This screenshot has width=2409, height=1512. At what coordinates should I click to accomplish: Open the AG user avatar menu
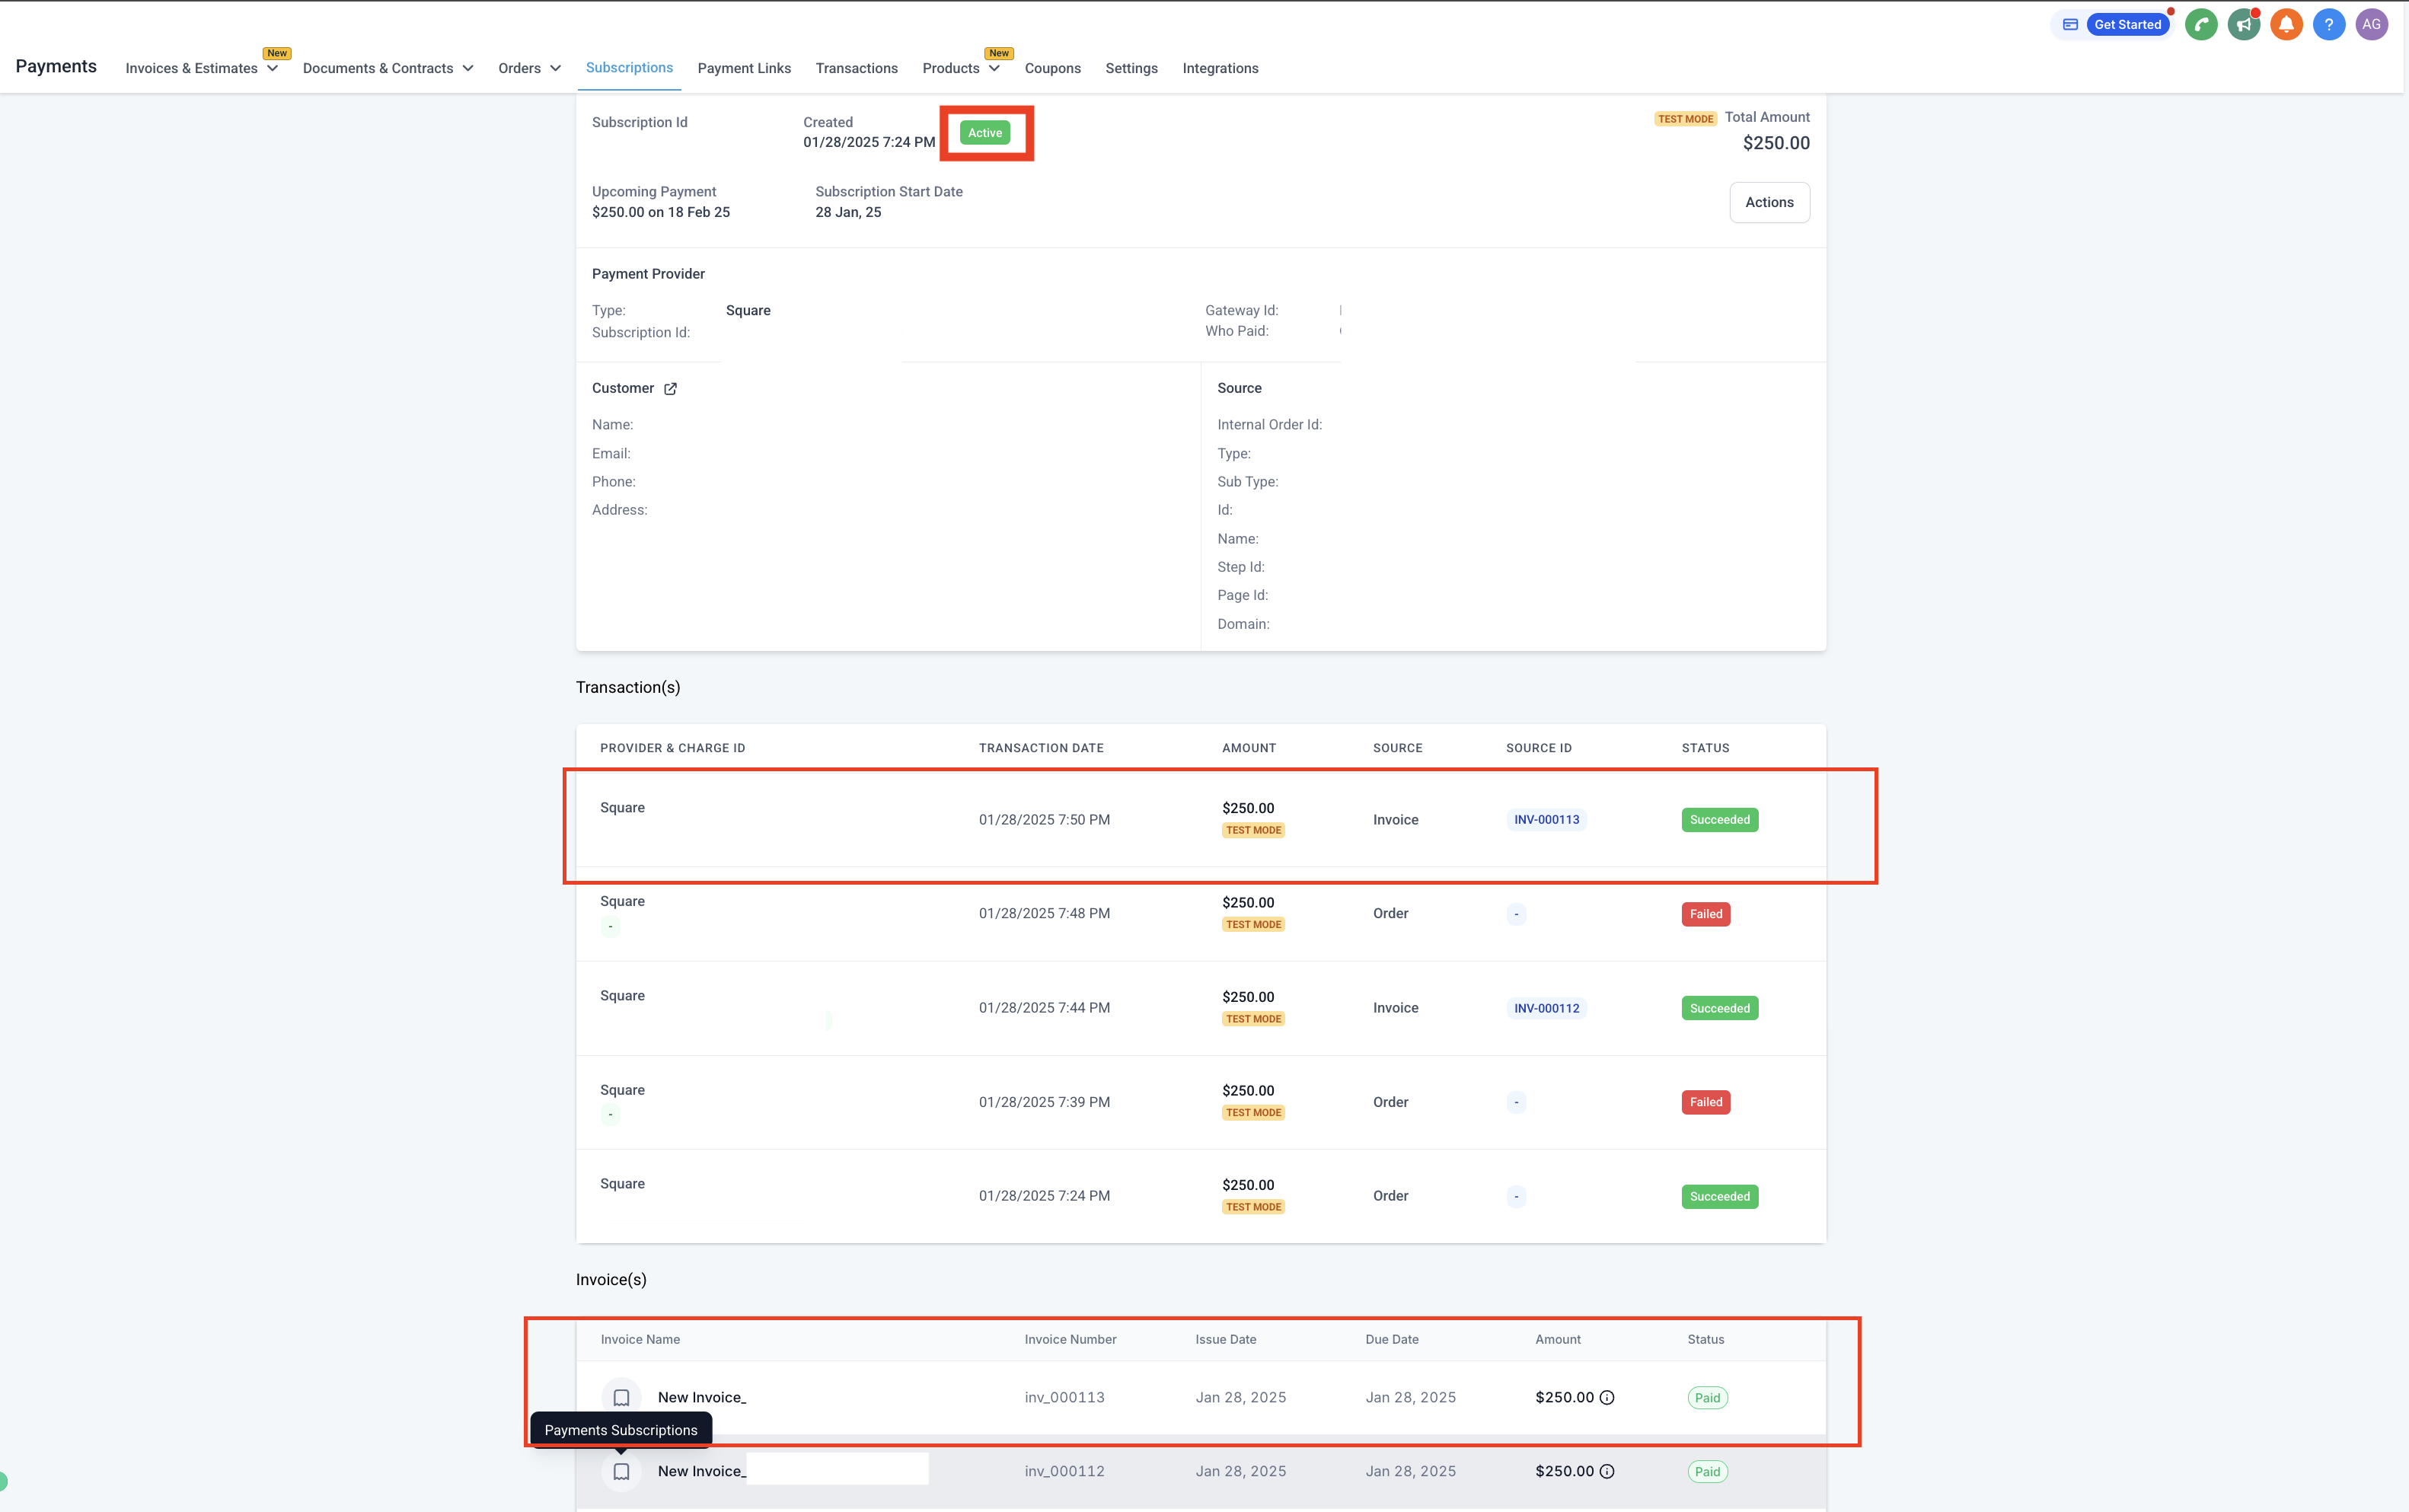(2371, 25)
